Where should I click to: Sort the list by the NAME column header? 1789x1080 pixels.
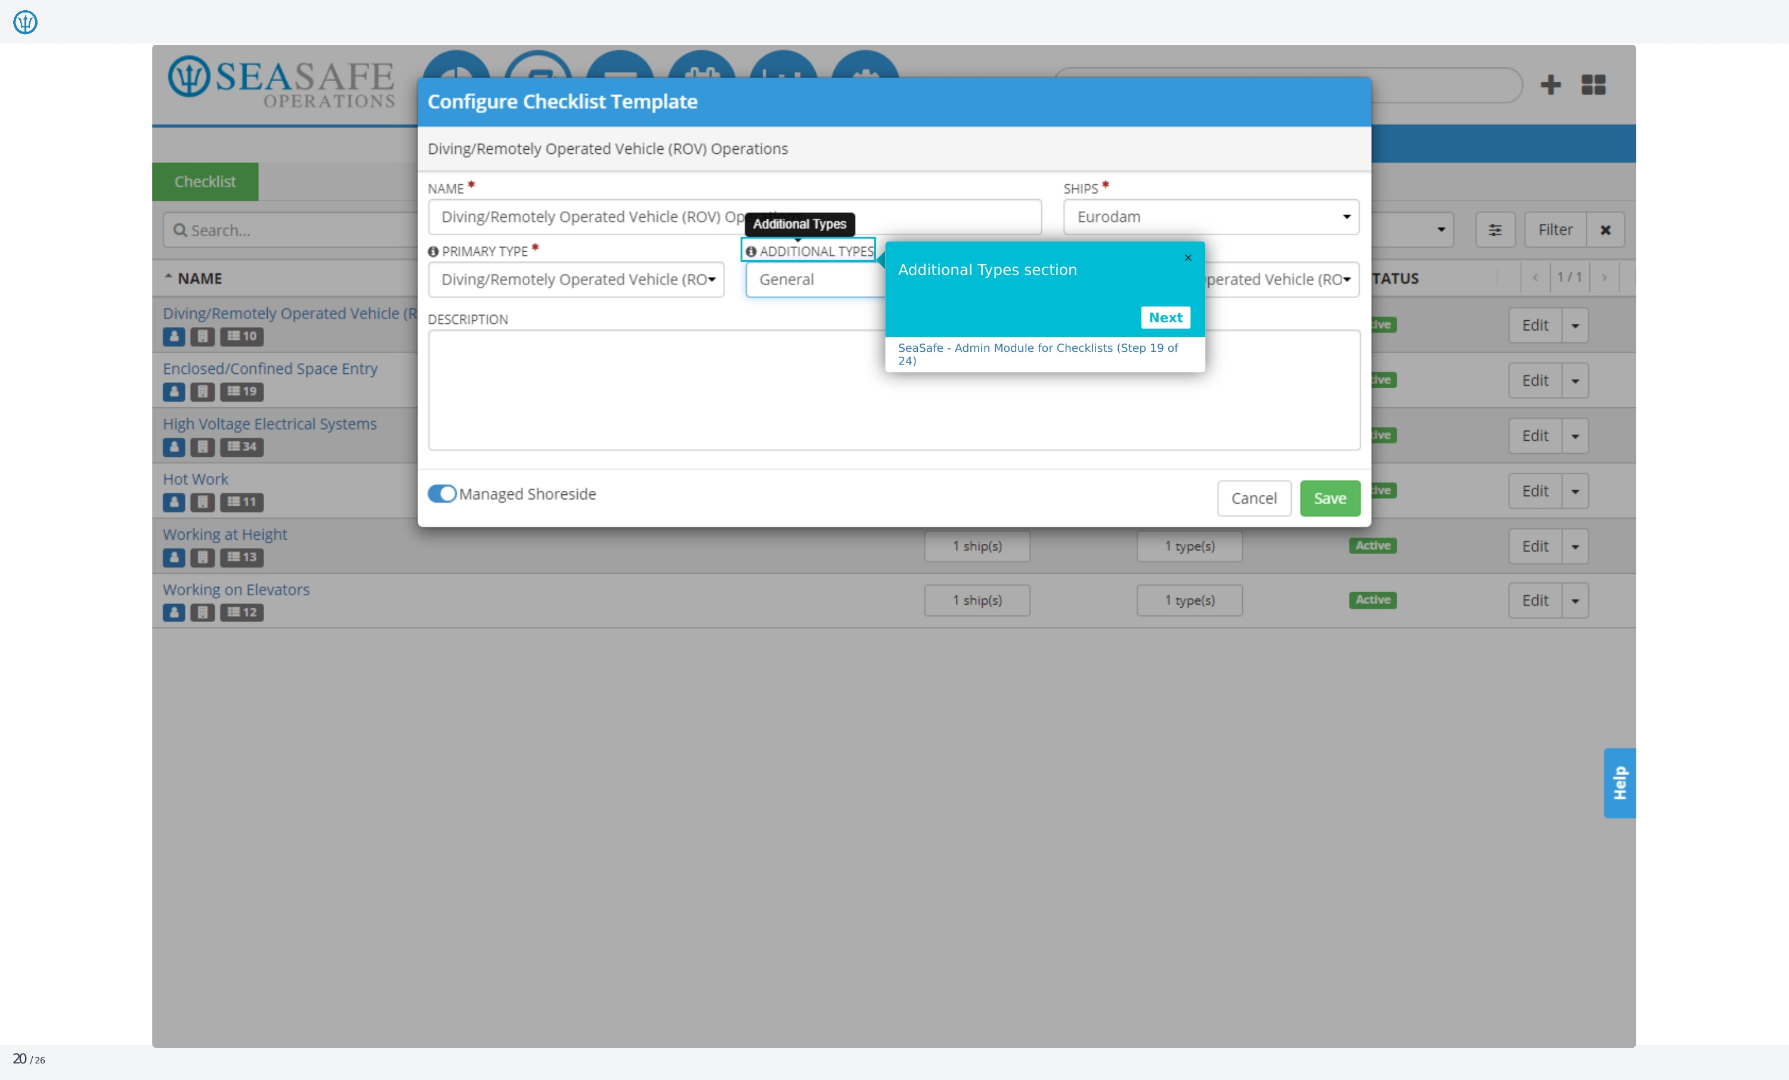tap(200, 279)
